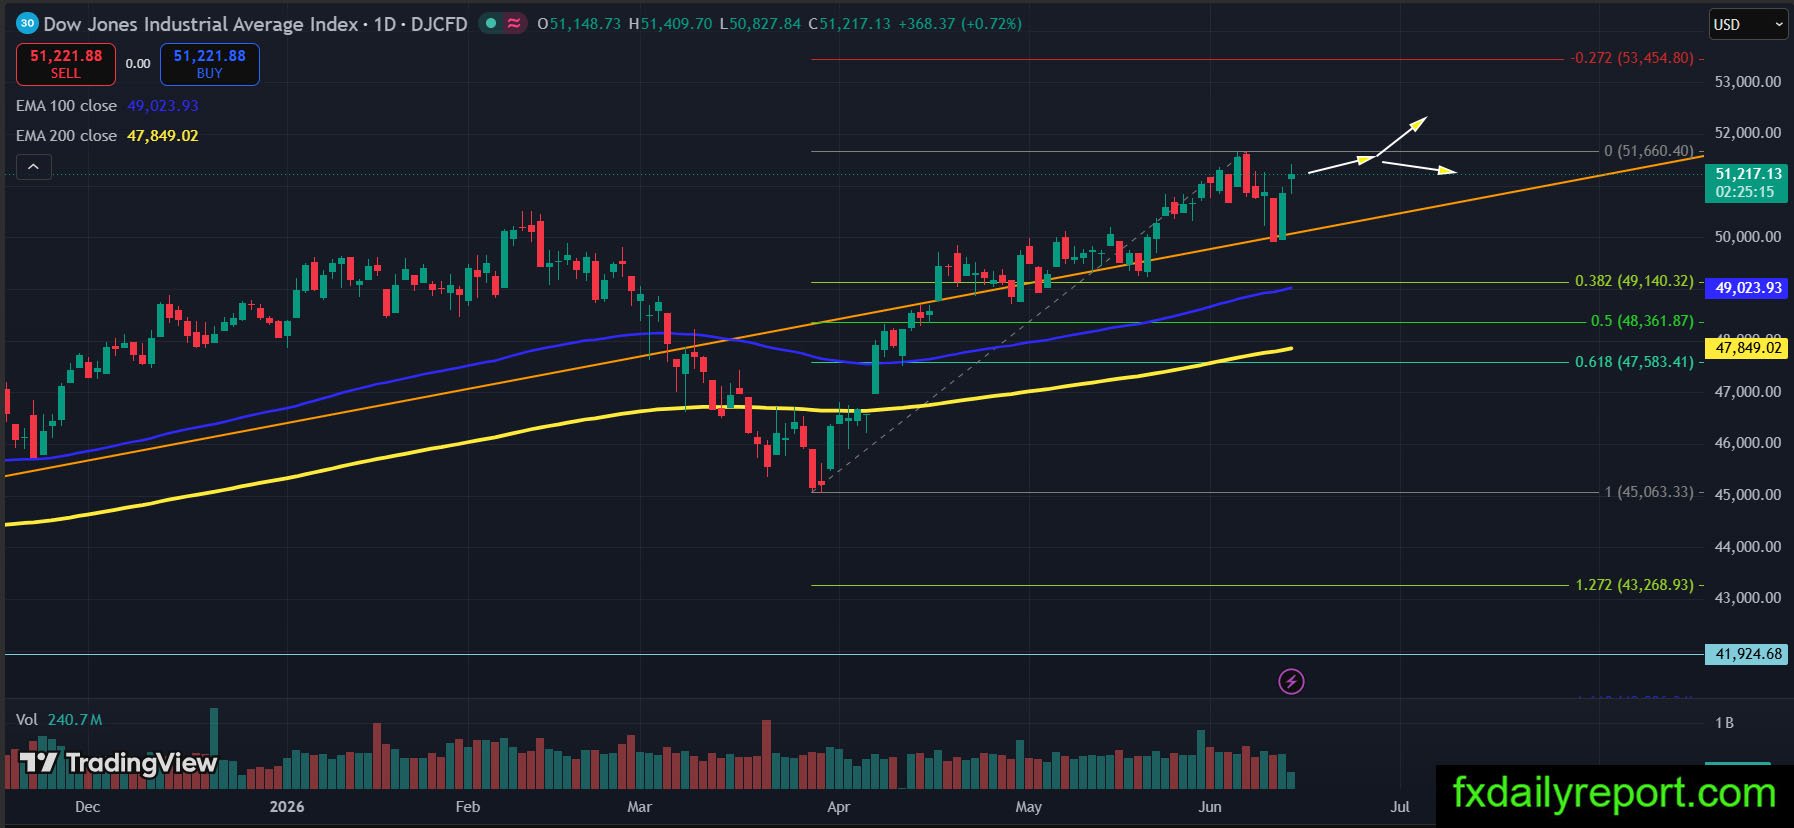This screenshot has width=1794, height=828.
Task: Click the Apr label on the time axis
Action: click(x=838, y=807)
